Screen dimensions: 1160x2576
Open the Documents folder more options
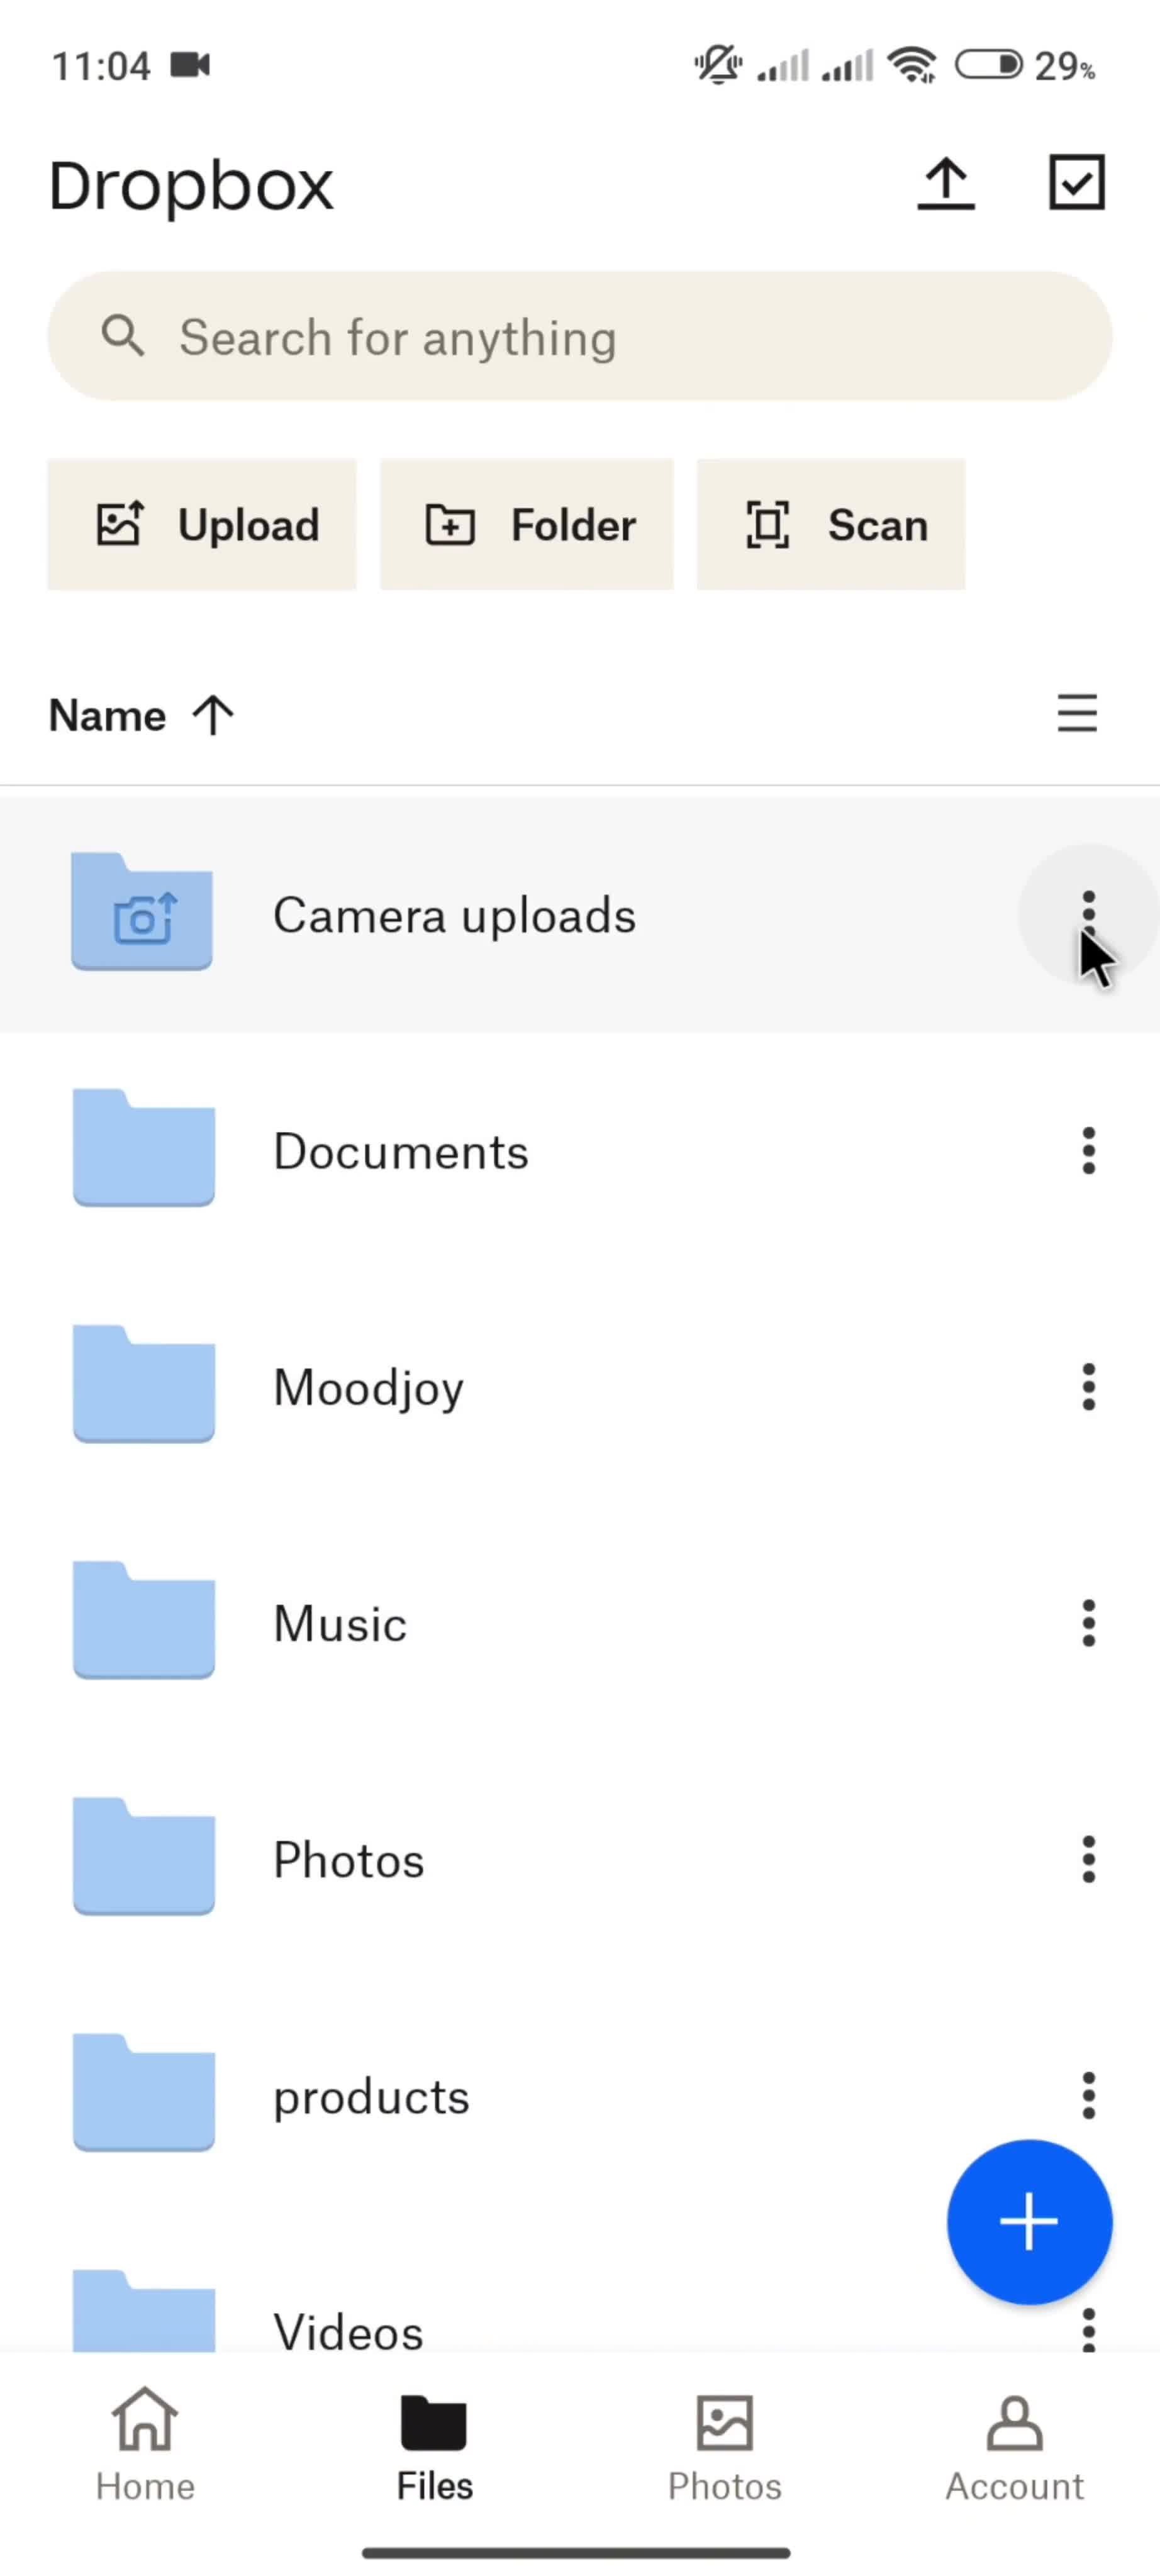(x=1088, y=1151)
